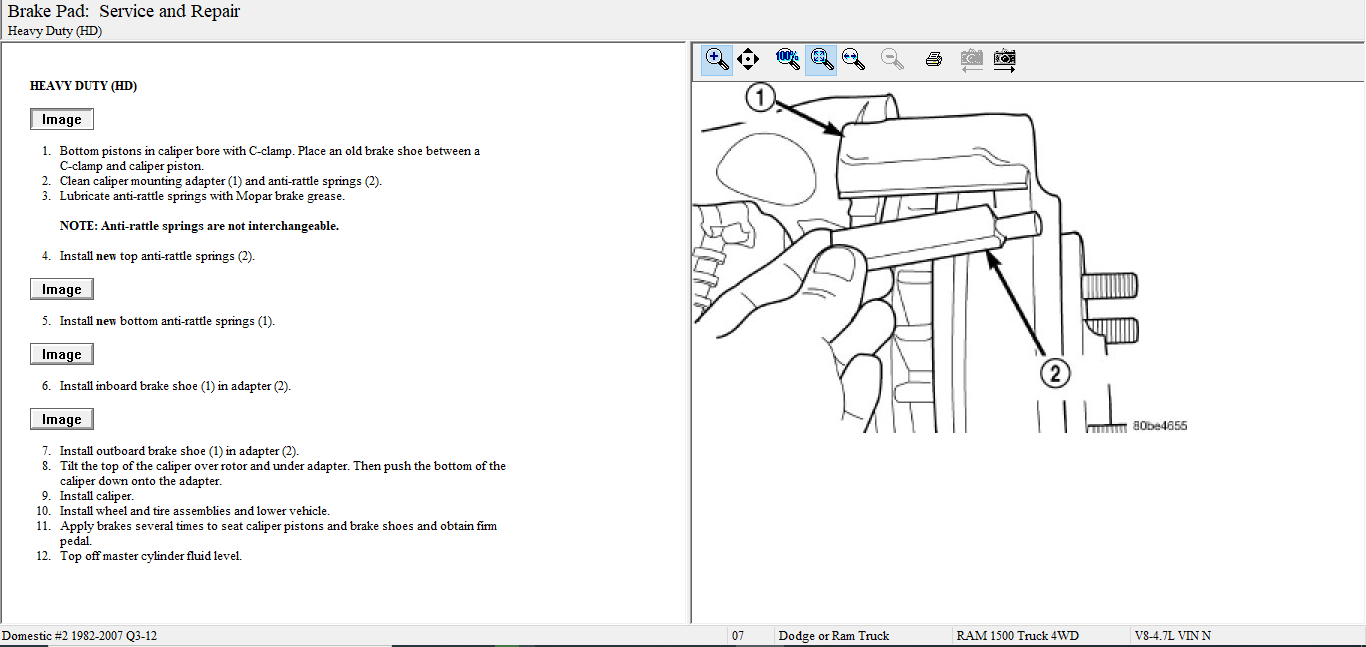Viewport: 1366px width, 647px height.
Task: Open the Image button above step 1
Action: coord(62,119)
